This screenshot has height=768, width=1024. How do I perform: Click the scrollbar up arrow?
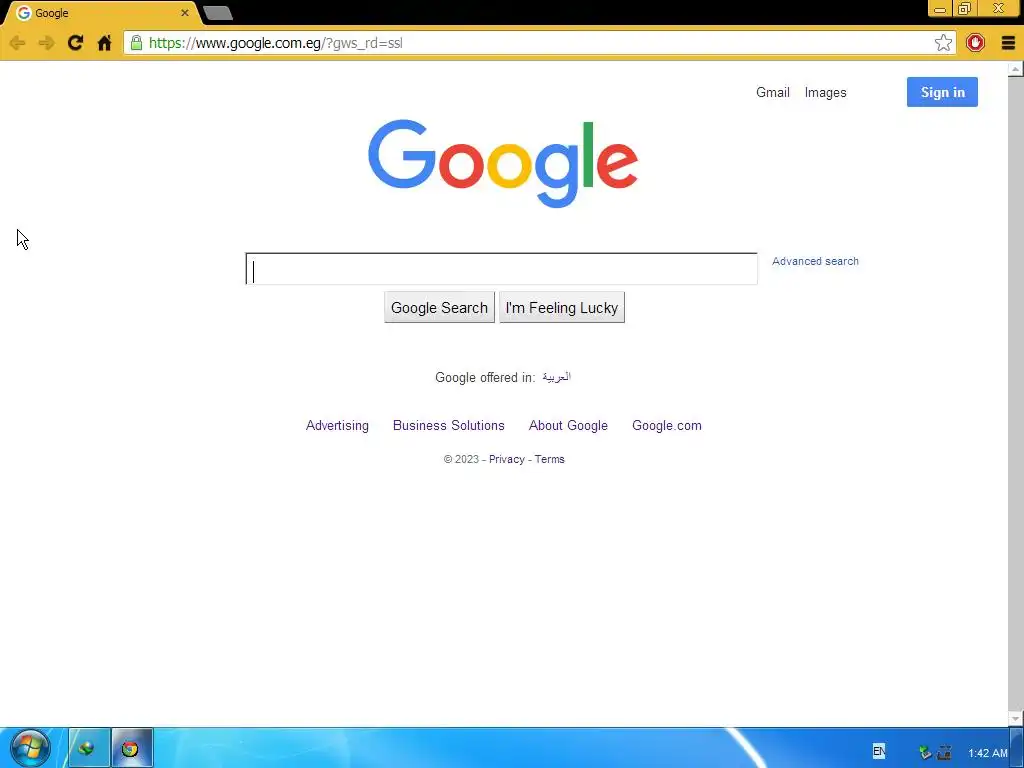(x=1016, y=69)
